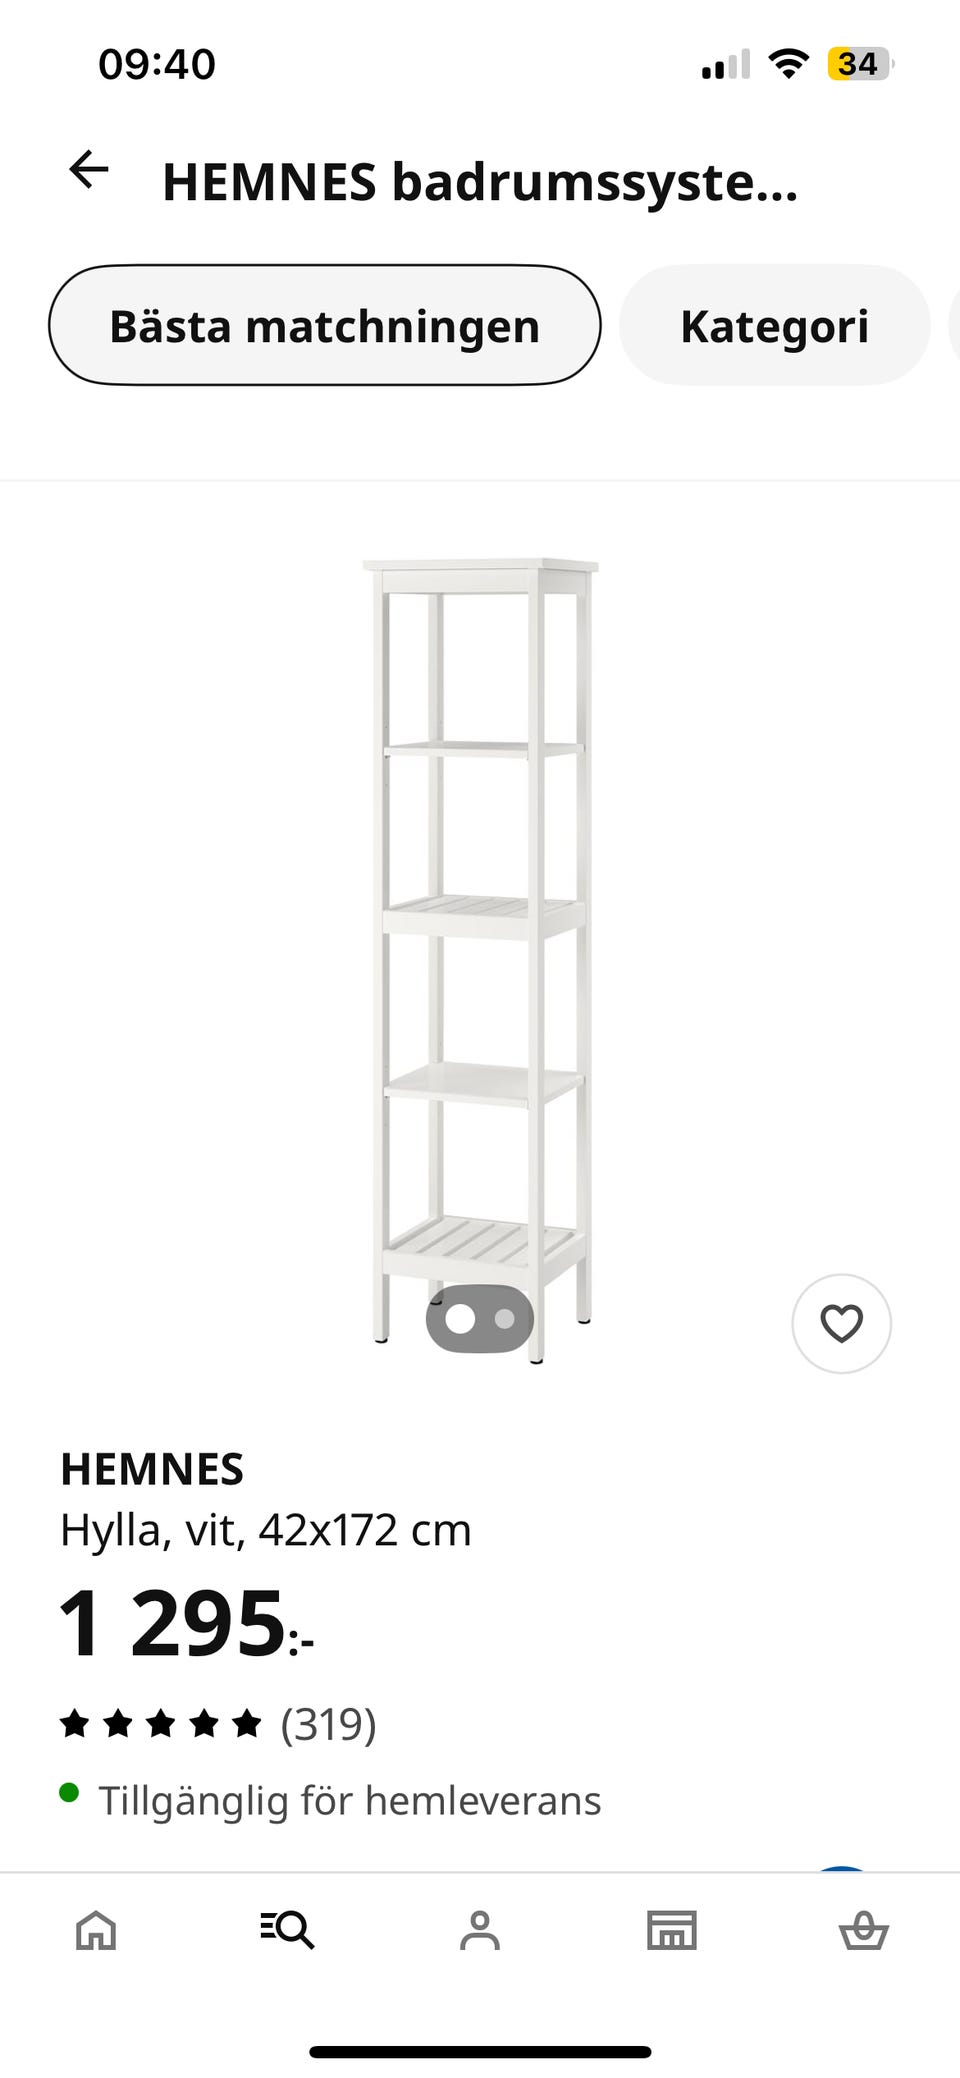Open the Kategori filter chip
Image resolution: width=960 pixels, height=2078 pixels.
coord(775,325)
